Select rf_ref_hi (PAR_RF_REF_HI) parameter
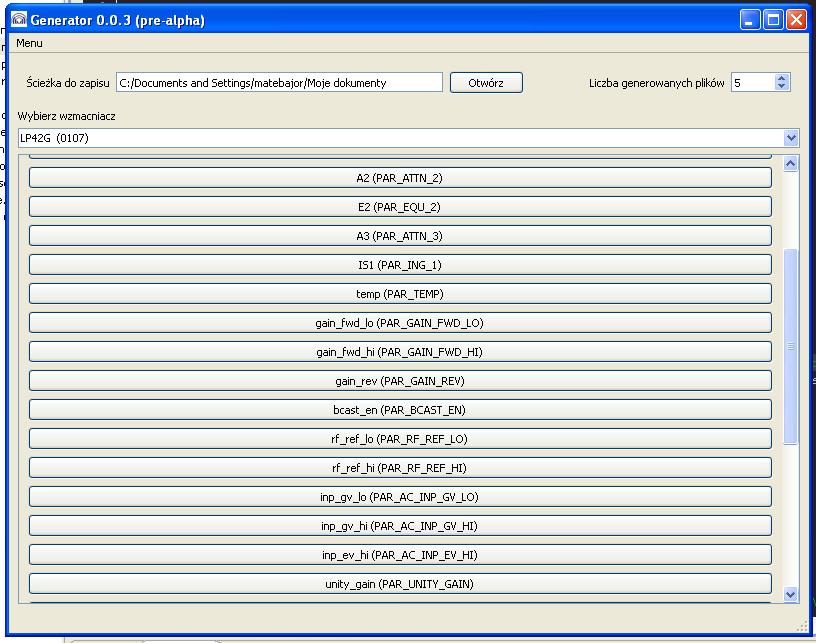 (x=400, y=468)
